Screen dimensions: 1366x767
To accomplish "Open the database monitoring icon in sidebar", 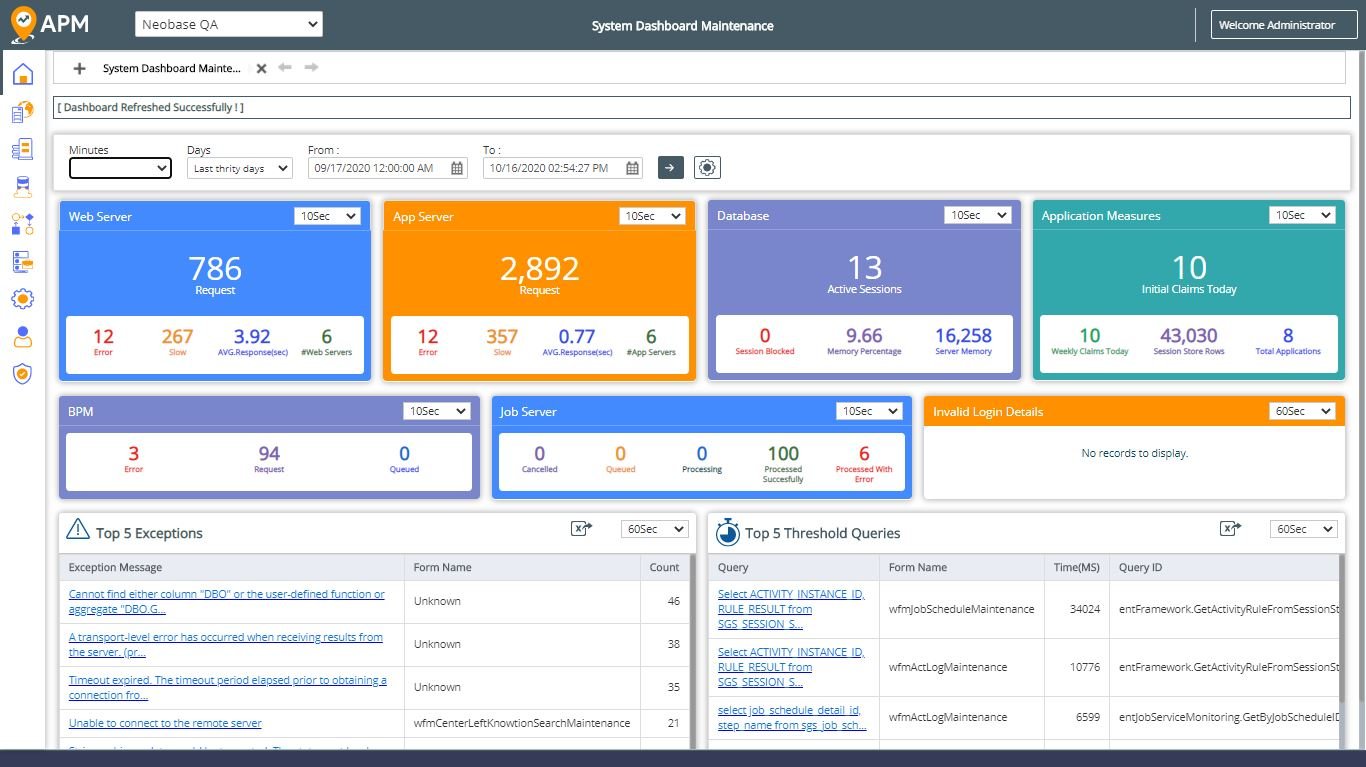I will 22,186.
